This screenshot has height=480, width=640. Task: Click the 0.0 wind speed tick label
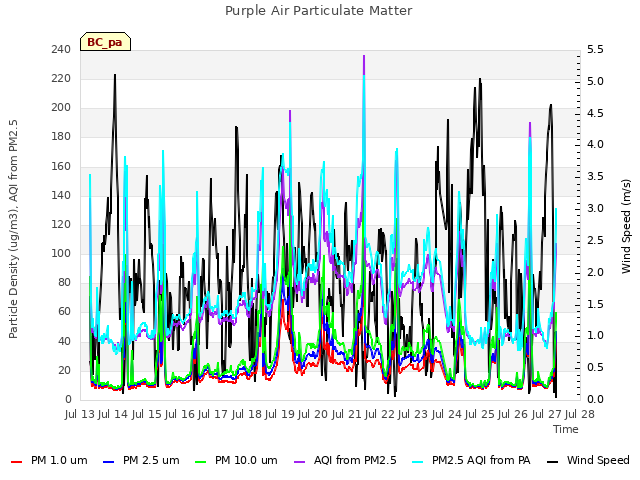pos(595,399)
